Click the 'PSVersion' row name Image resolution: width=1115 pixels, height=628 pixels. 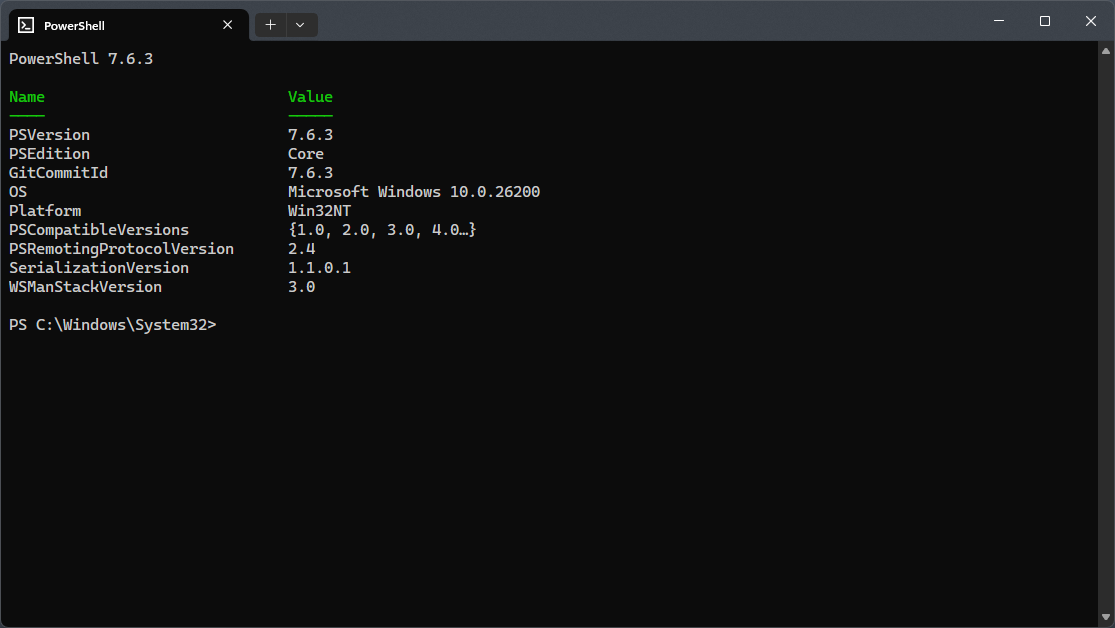pyautogui.click(x=49, y=135)
